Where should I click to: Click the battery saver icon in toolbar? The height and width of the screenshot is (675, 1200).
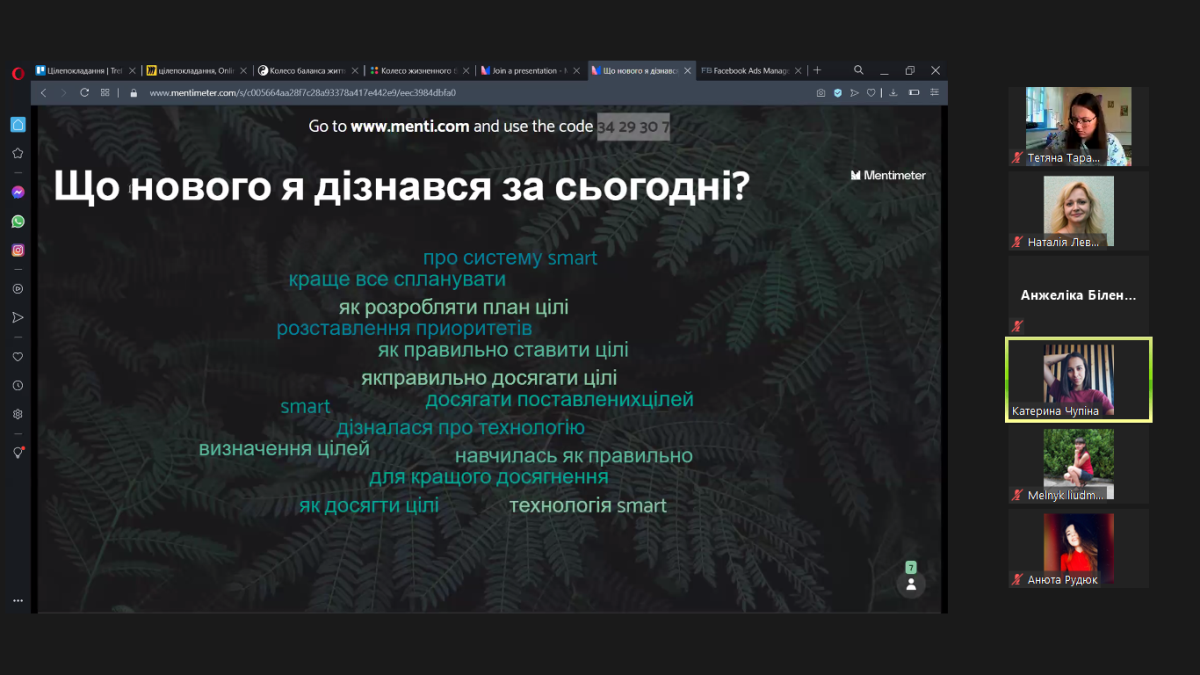tap(913, 93)
